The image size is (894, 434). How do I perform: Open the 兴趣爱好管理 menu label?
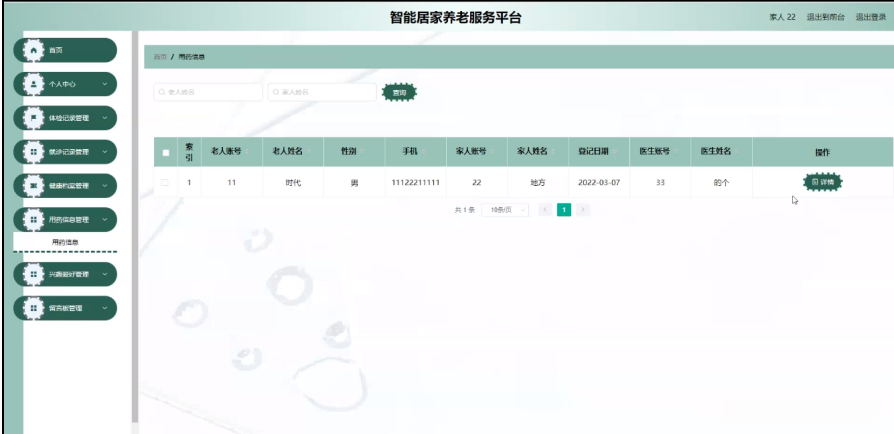coord(69,274)
